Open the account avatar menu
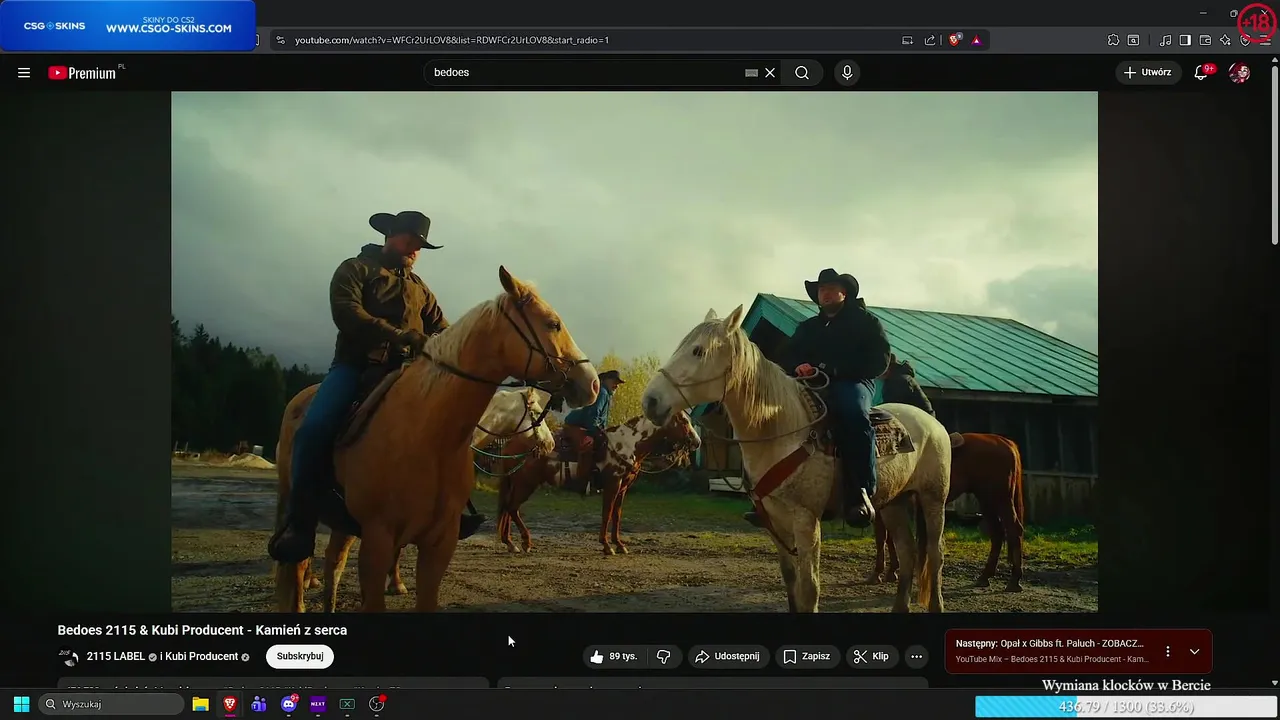This screenshot has height=720, width=1280. click(x=1239, y=73)
